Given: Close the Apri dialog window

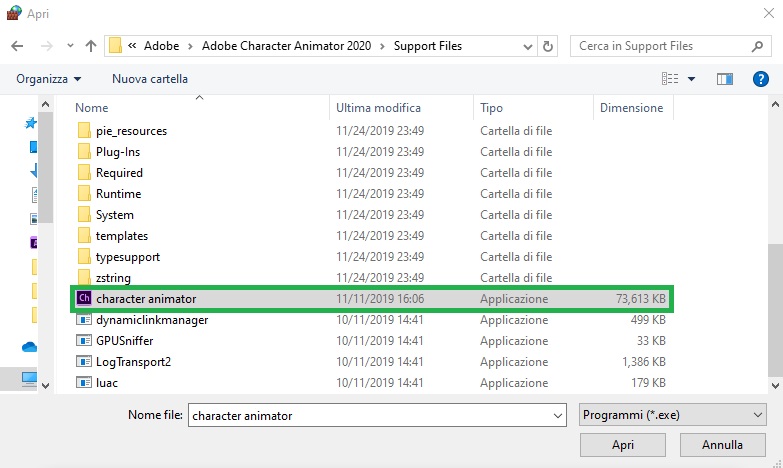Looking at the screenshot, I should [x=769, y=13].
